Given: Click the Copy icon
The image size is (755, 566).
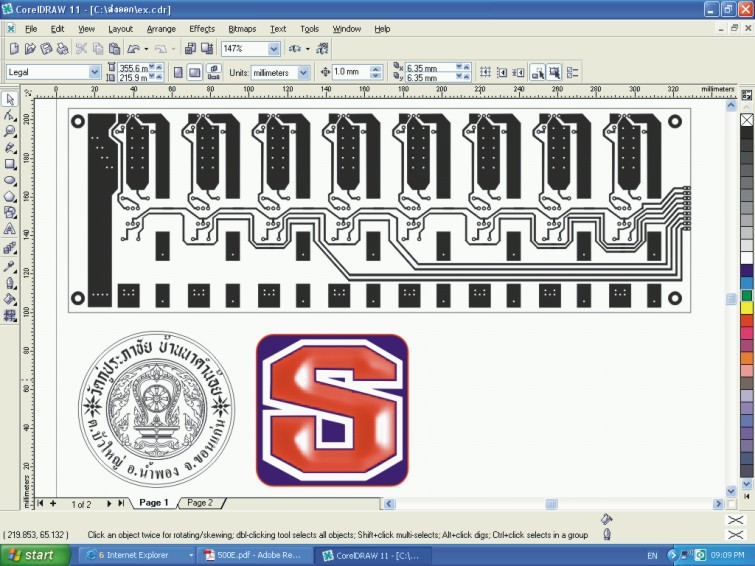Looking at the screenshot, I should 98,49.
